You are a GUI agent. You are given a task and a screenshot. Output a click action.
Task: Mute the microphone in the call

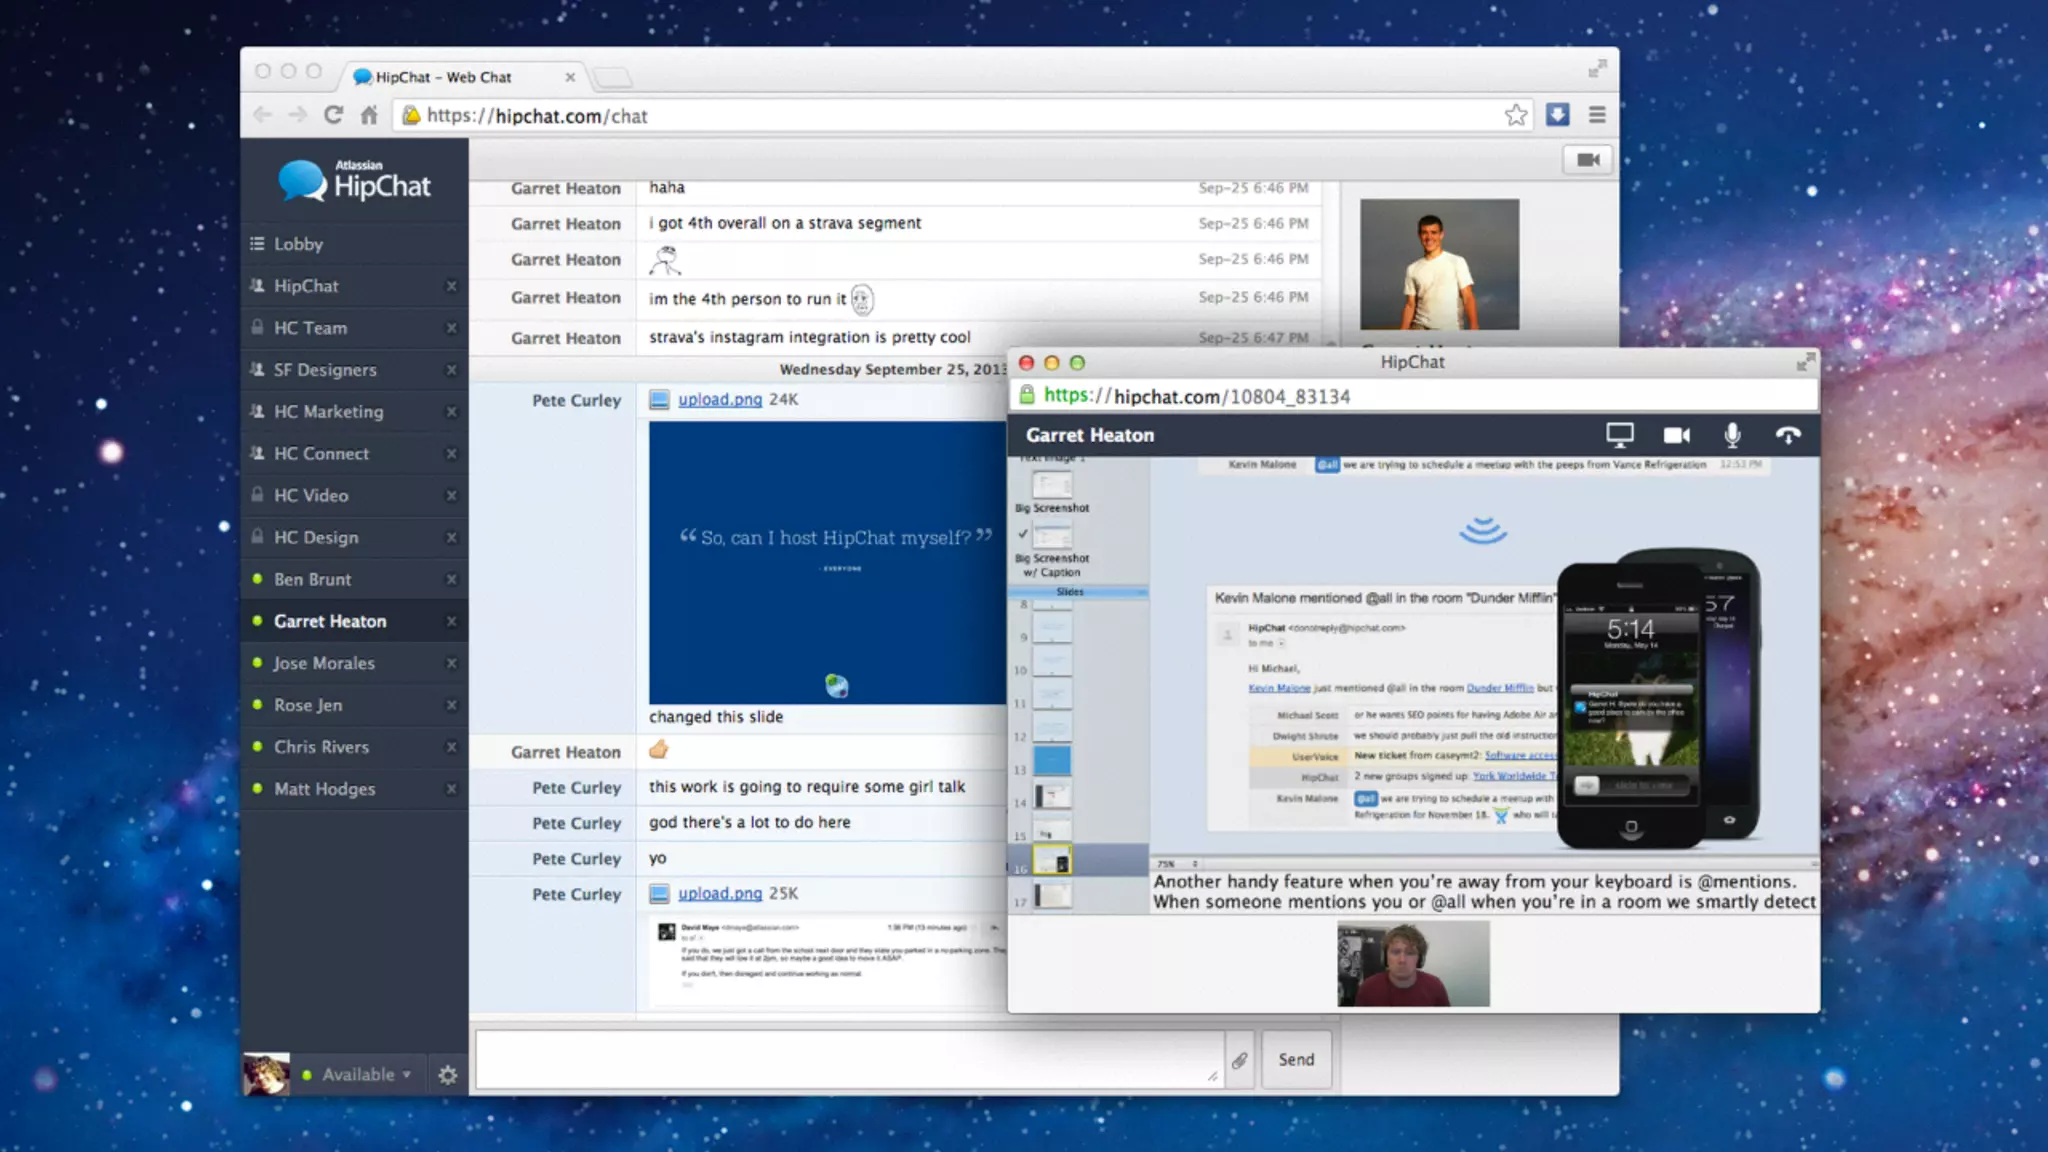pyautogui.click(x=1732, y=435)
